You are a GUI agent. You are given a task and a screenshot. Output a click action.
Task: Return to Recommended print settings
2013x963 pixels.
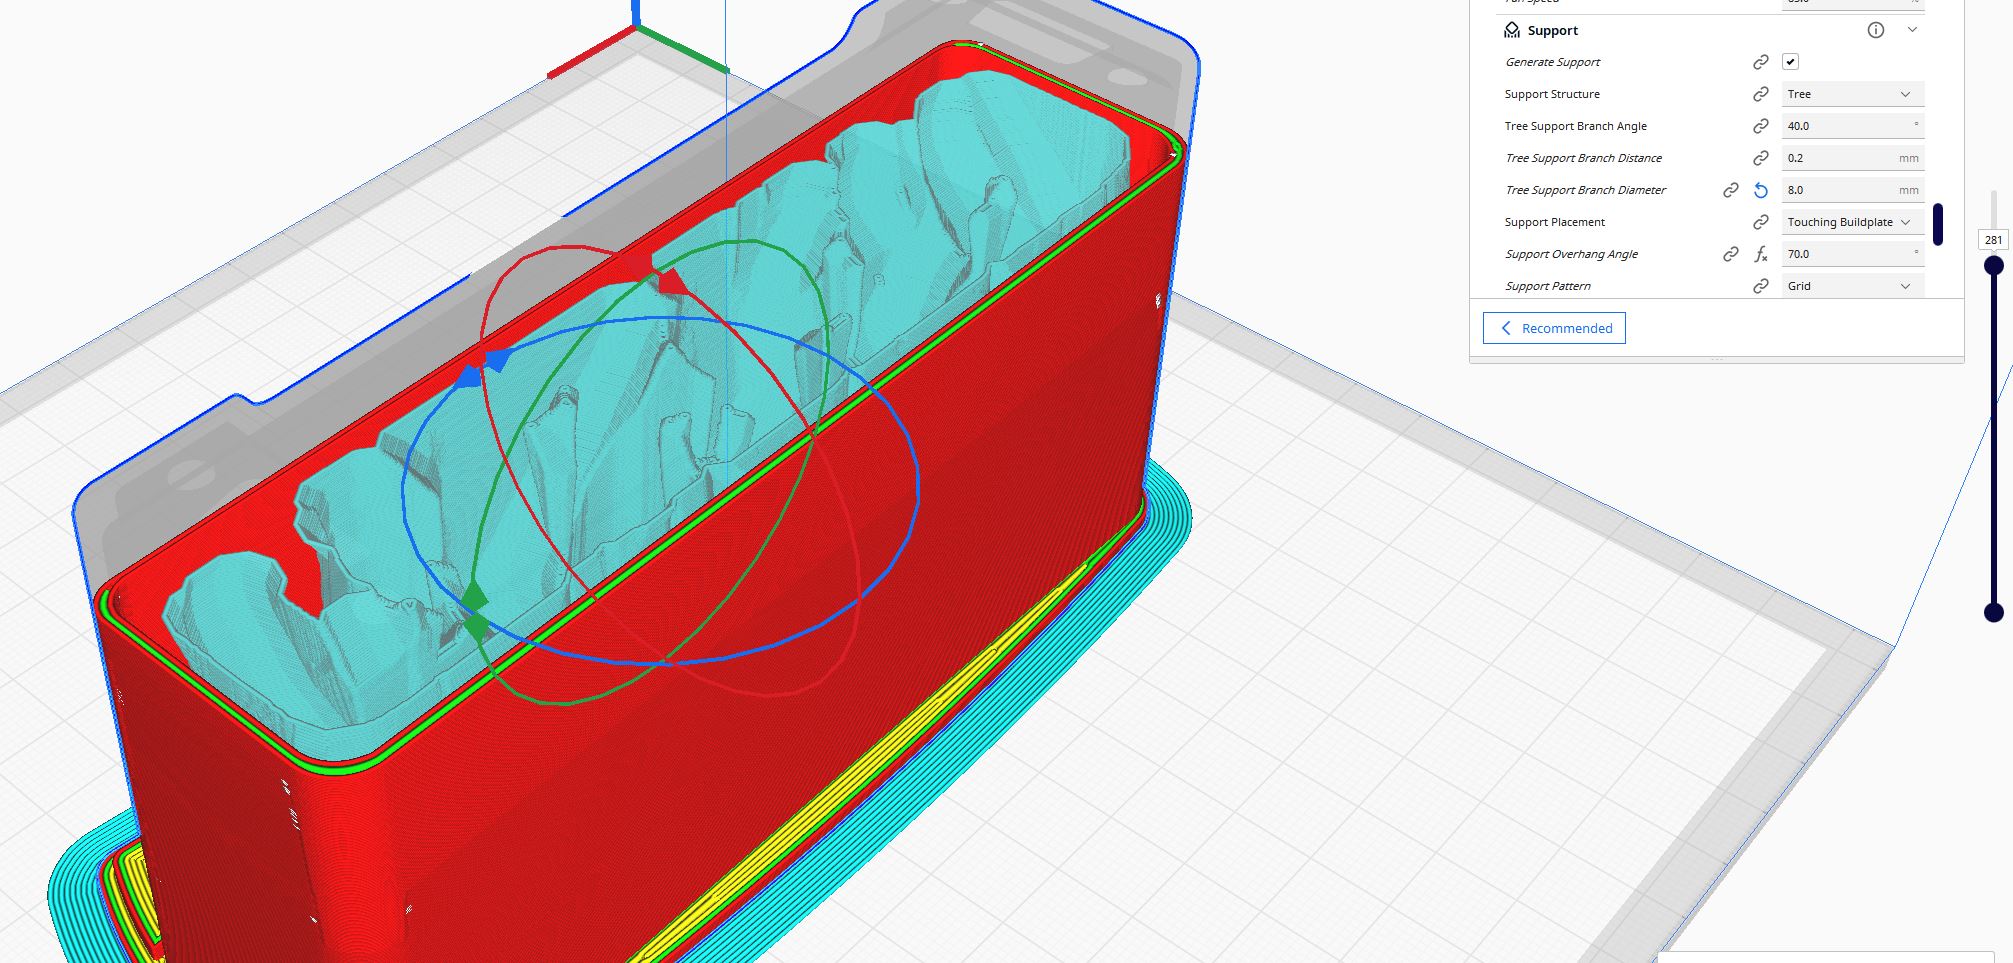tap(1554, 328)
